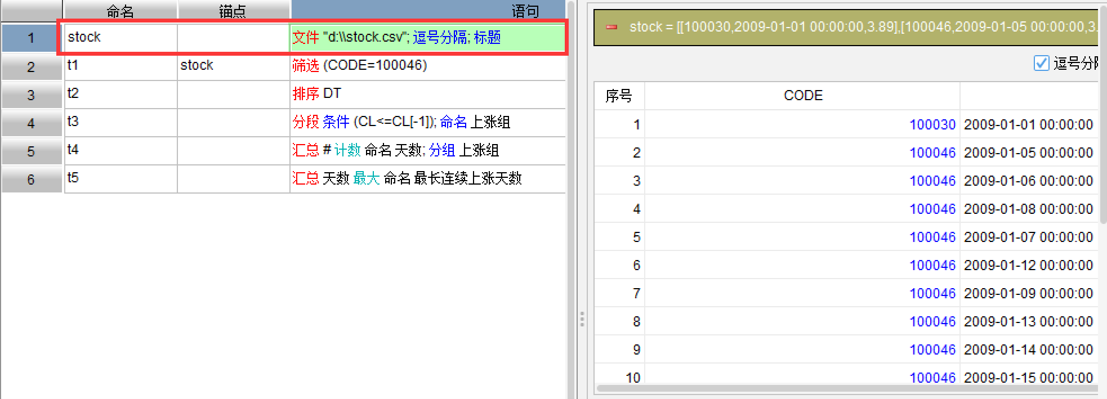Select the date 2009-01-15 00:00:00
This screenshot has width=1107, height=399.
tap(1028, 377)
